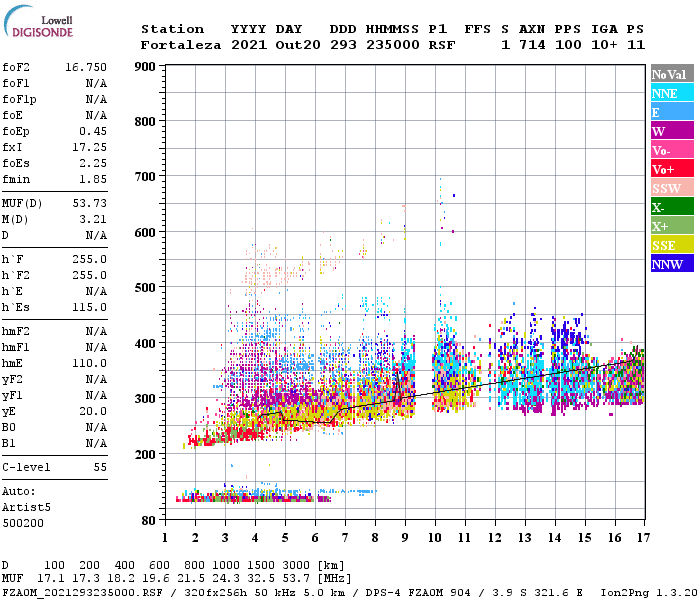Select the X+ light green legend swatch
This screenshot has width=700, height=600.
click(x=672, y=225)
